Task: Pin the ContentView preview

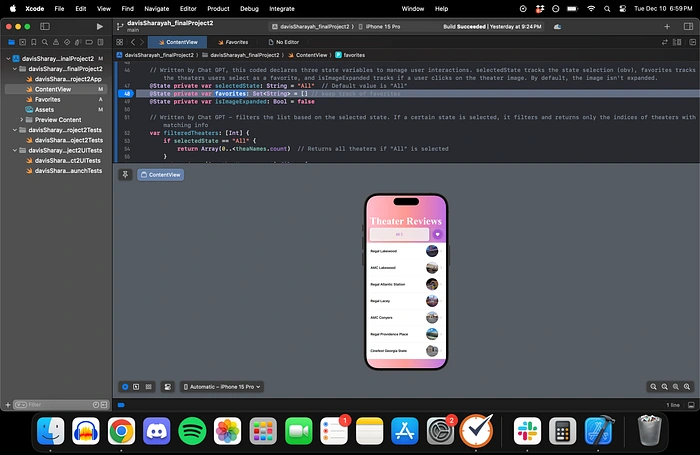Action: (x=125, y=174)
